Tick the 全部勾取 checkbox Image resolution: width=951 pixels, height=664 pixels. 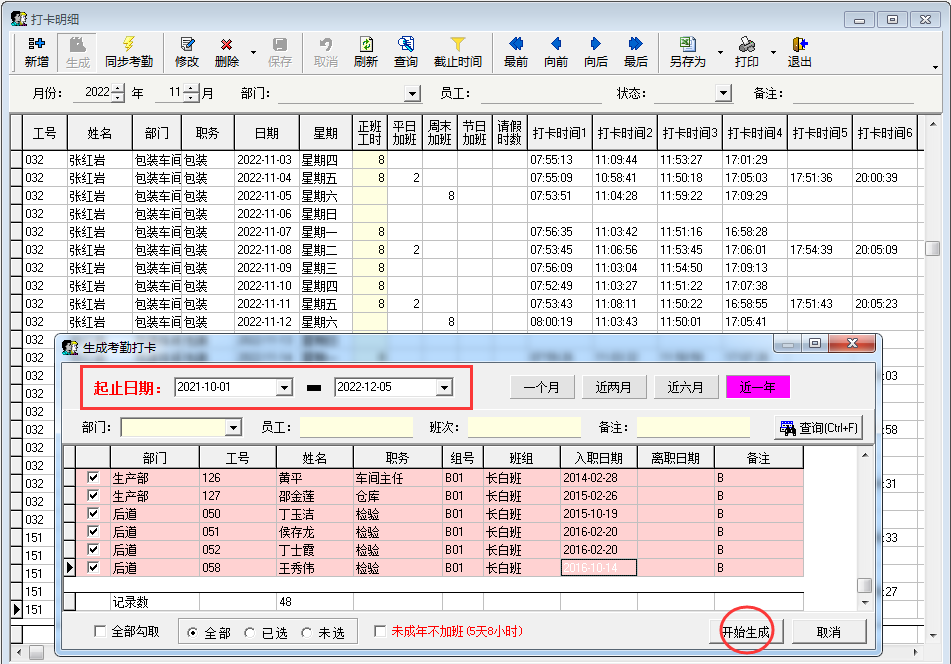click(x=100, y=632)
